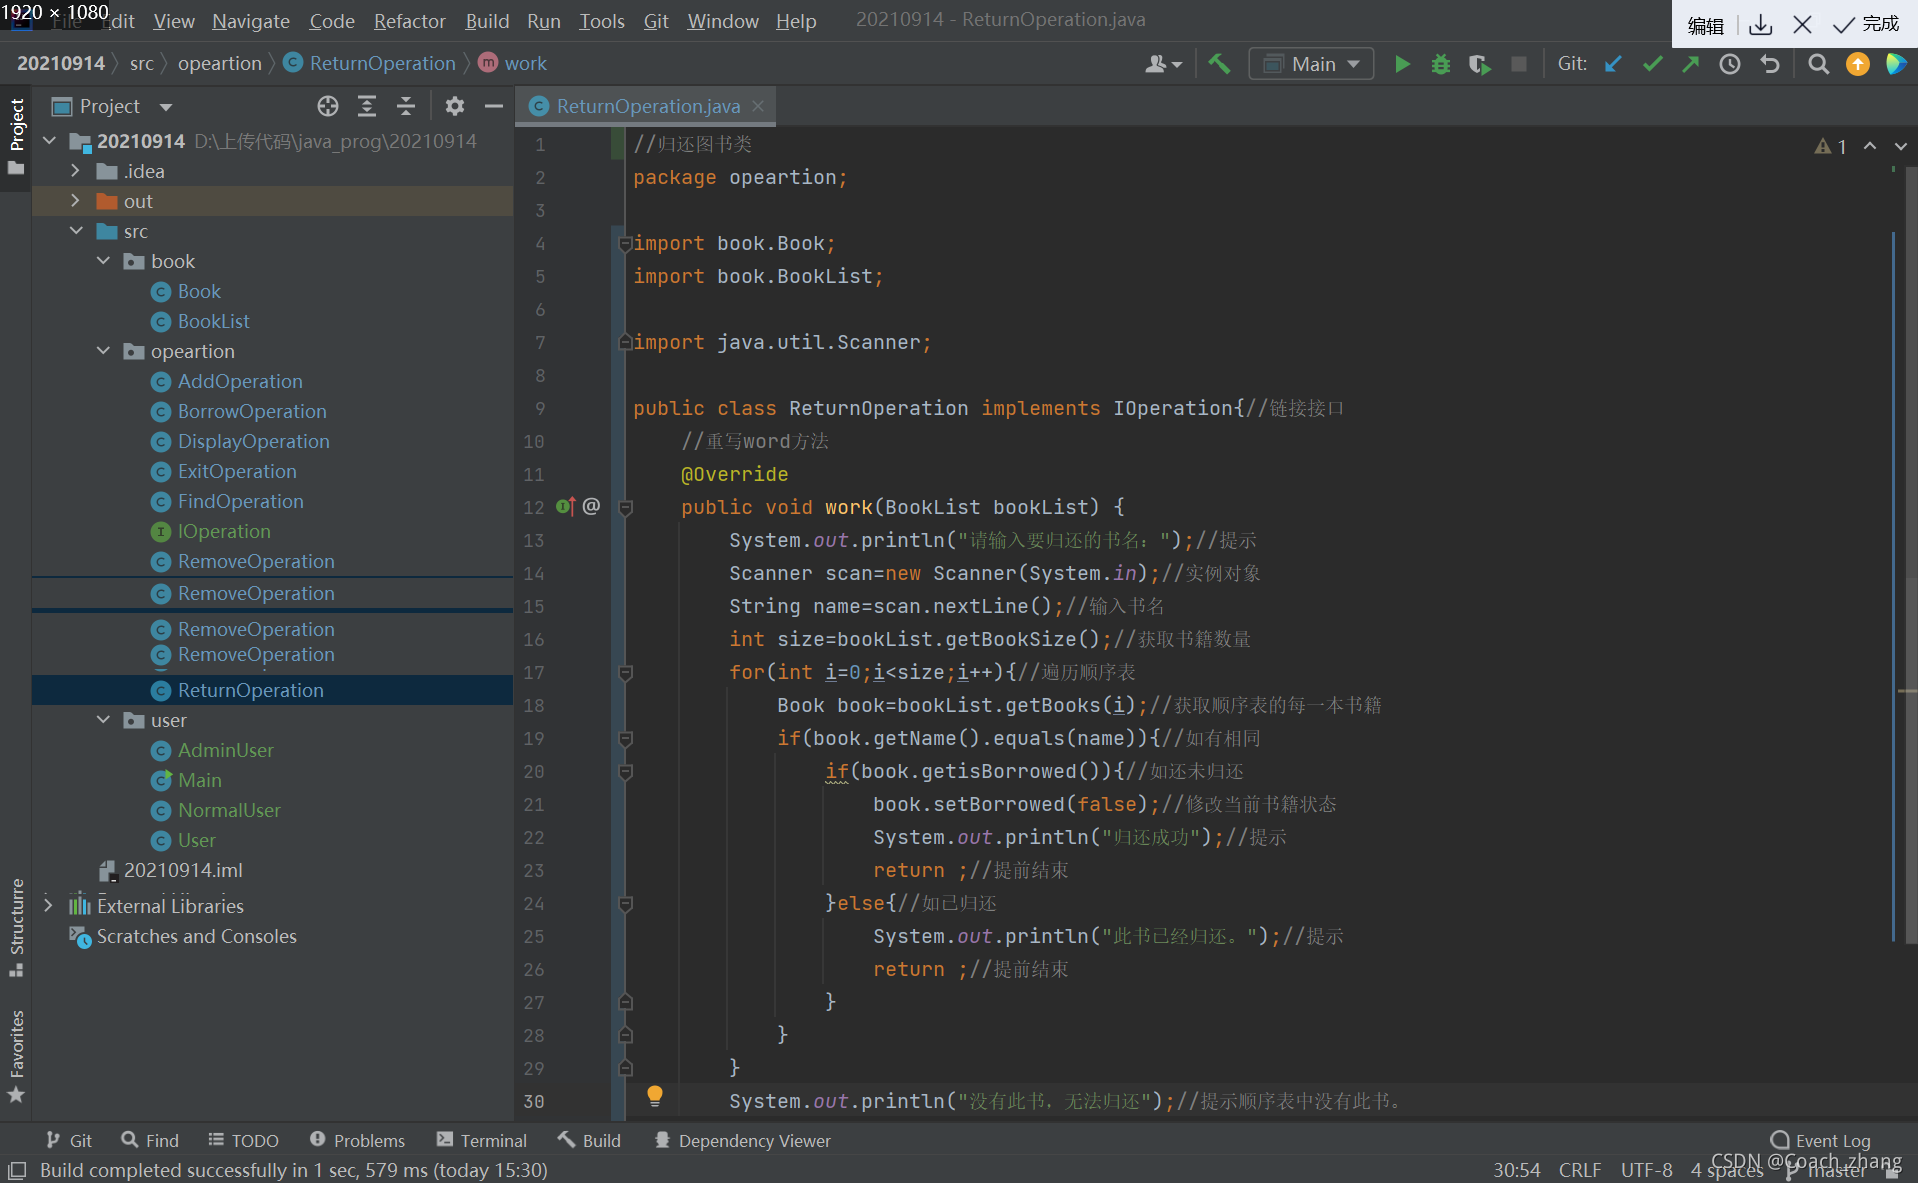Go to previous highlighted error up arrow
1918x1183 pixels.
[x=1870, y=146]
